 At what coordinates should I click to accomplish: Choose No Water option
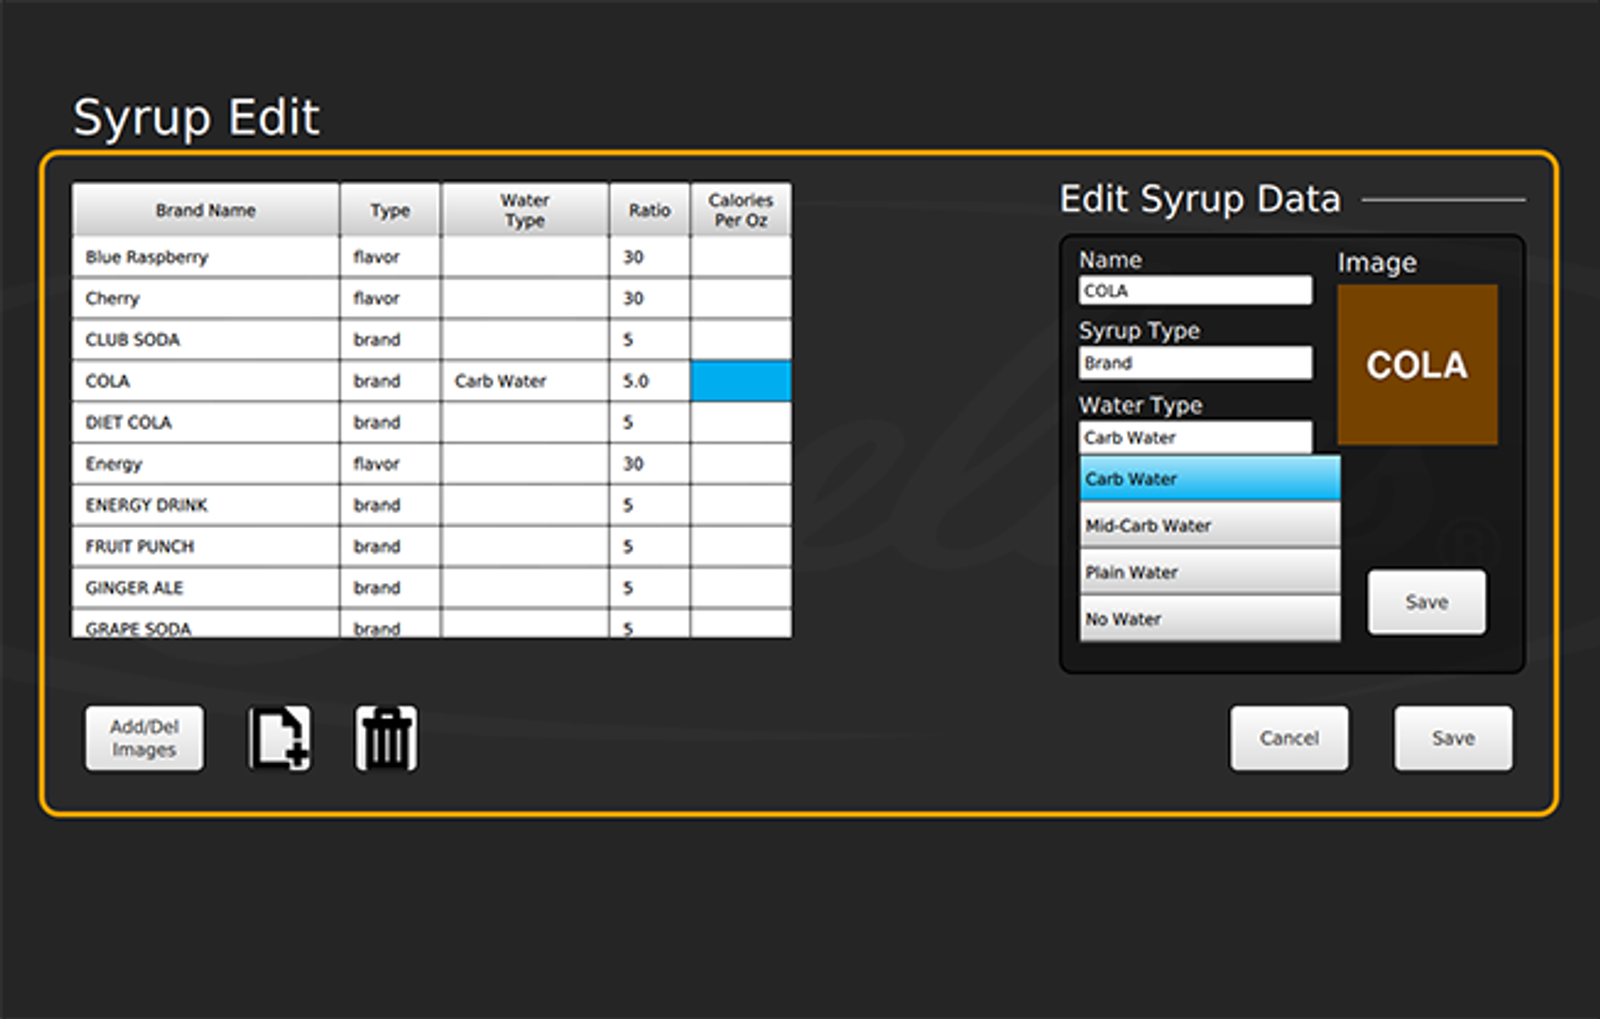[1210, 619]
